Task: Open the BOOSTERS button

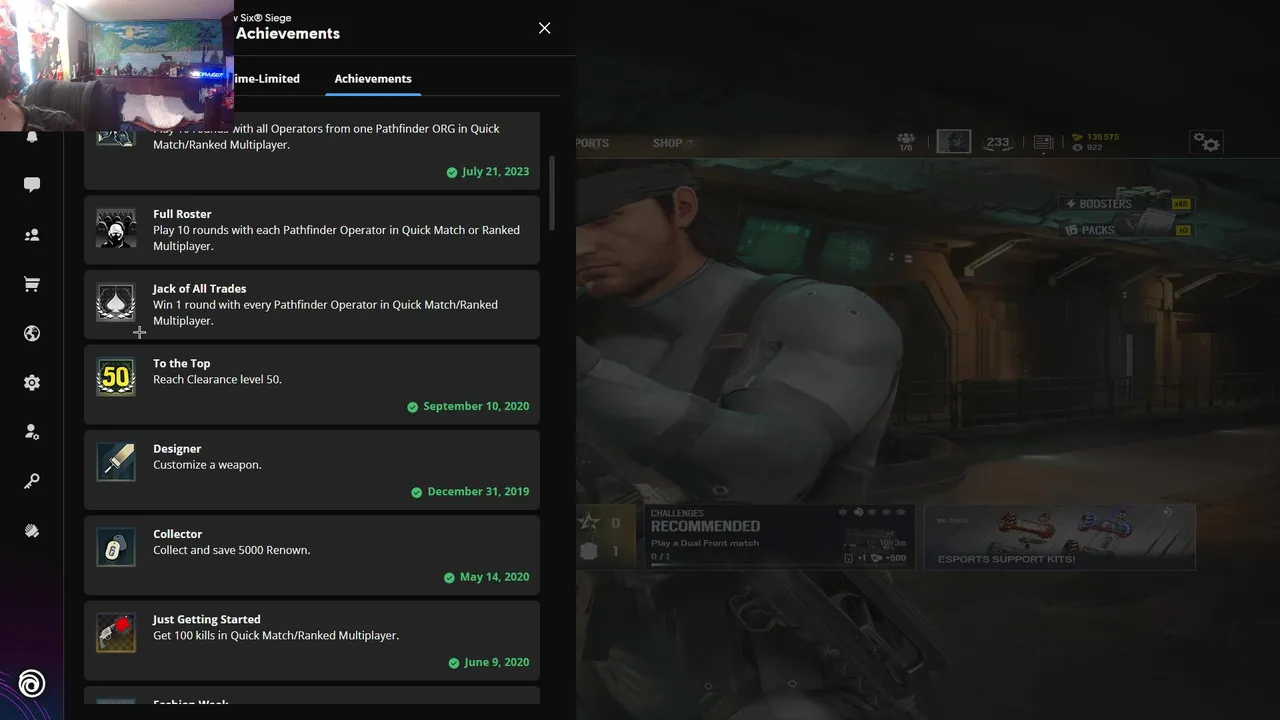Action: click(1128, 204)
